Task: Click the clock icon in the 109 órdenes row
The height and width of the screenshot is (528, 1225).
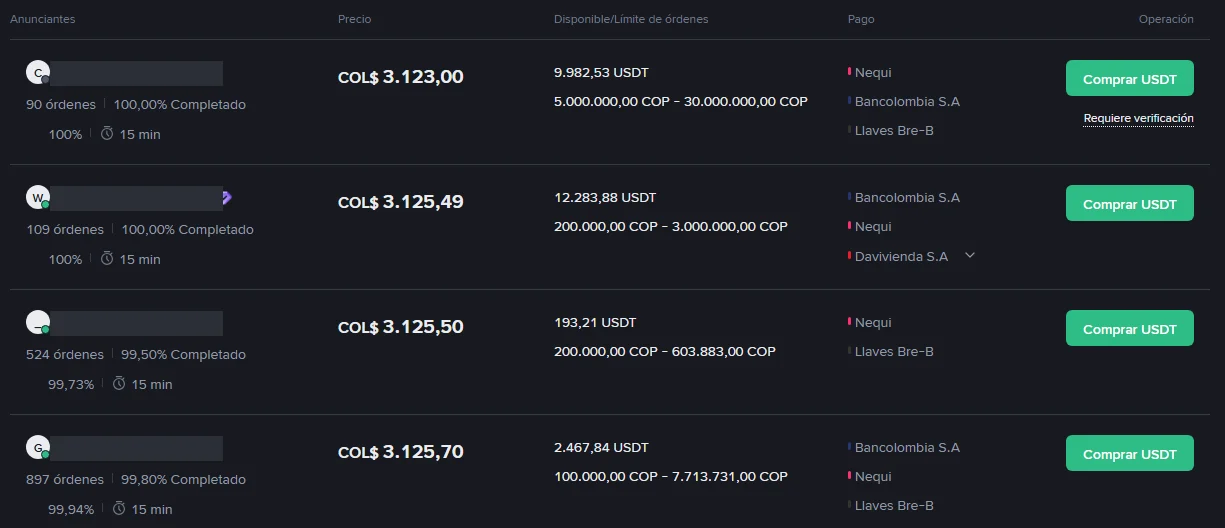Action: tap(107, 258)
